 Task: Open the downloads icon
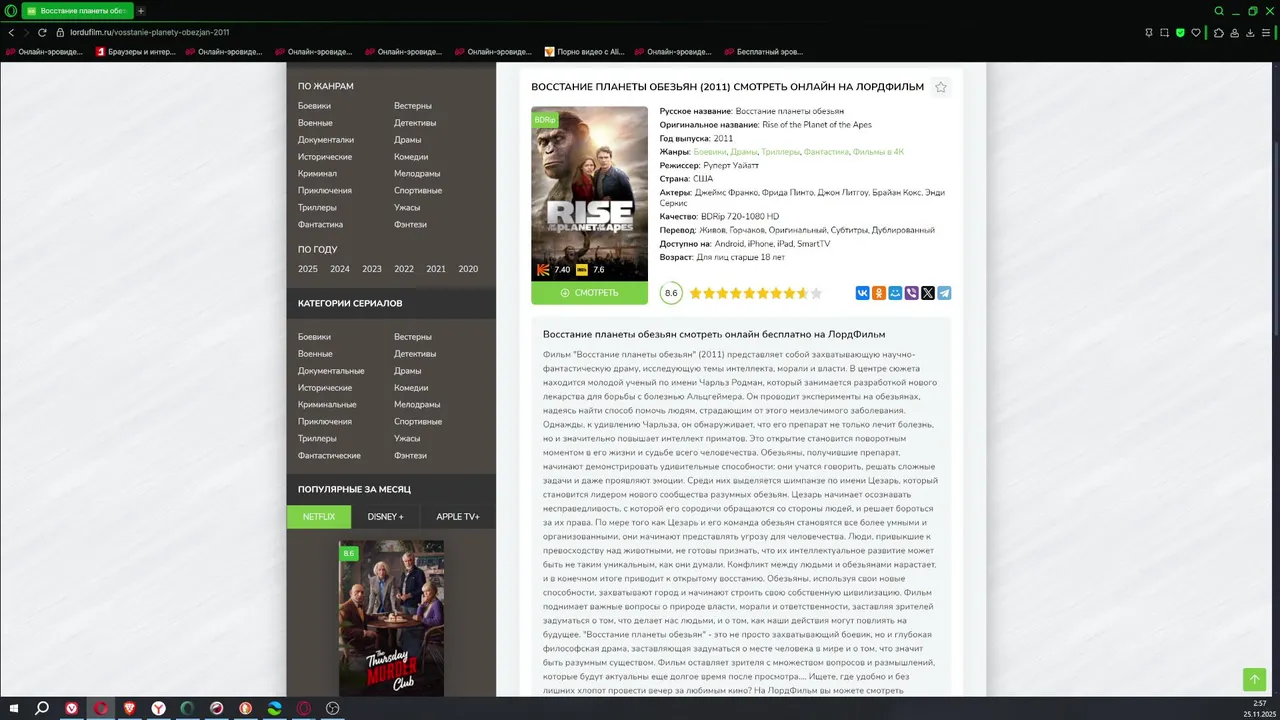[1250, 32]
